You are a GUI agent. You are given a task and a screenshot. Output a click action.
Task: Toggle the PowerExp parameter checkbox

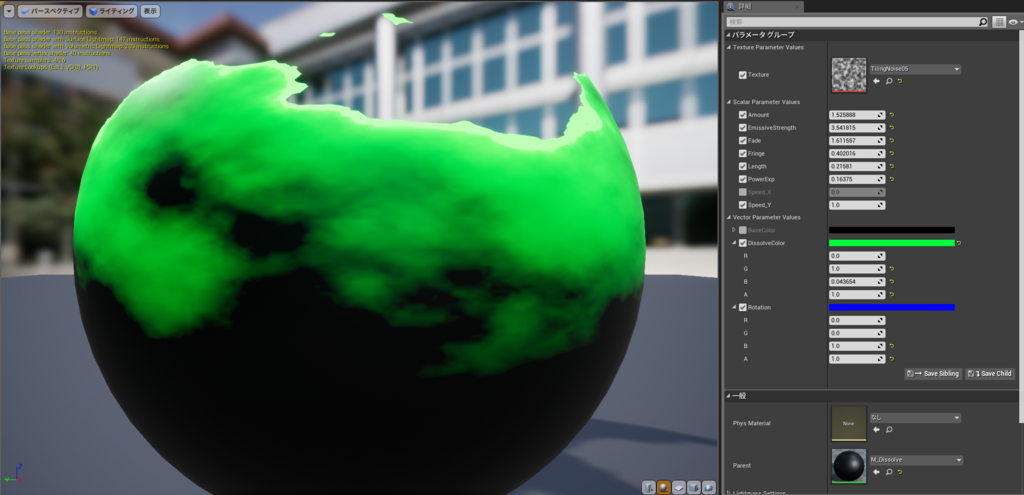(743, 179)
